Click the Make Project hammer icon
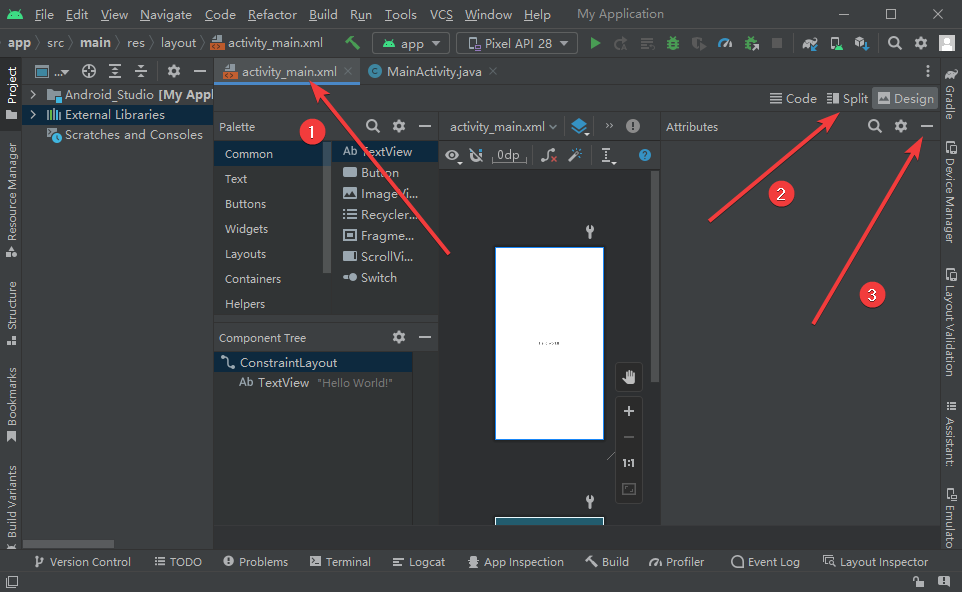Image resolution: width=962 pixels, height=592 pixels. click(352, 43)
